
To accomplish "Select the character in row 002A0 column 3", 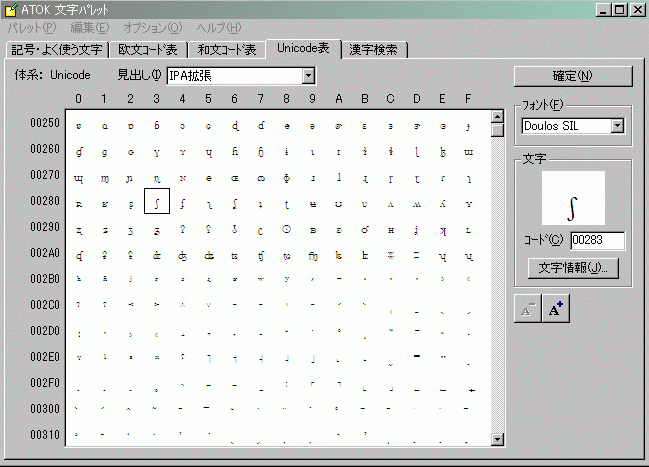I will tap(157, 256).
